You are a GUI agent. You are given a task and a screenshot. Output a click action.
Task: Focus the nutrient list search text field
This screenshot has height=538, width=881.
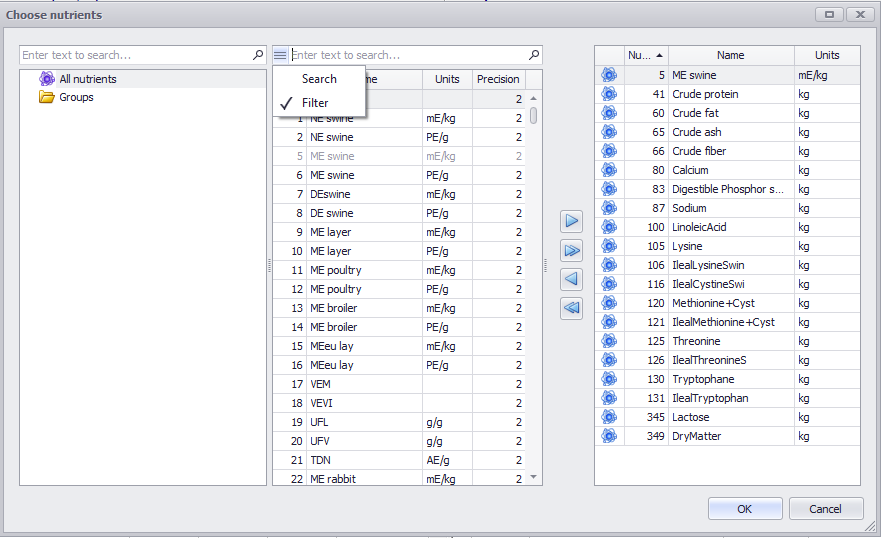(x=408, y=55)
